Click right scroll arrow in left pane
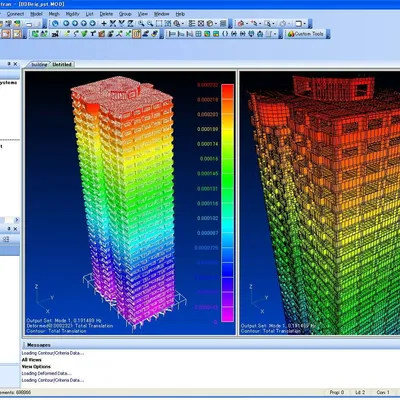The width and height of the screenshot is (400, 400). [17, 220]
